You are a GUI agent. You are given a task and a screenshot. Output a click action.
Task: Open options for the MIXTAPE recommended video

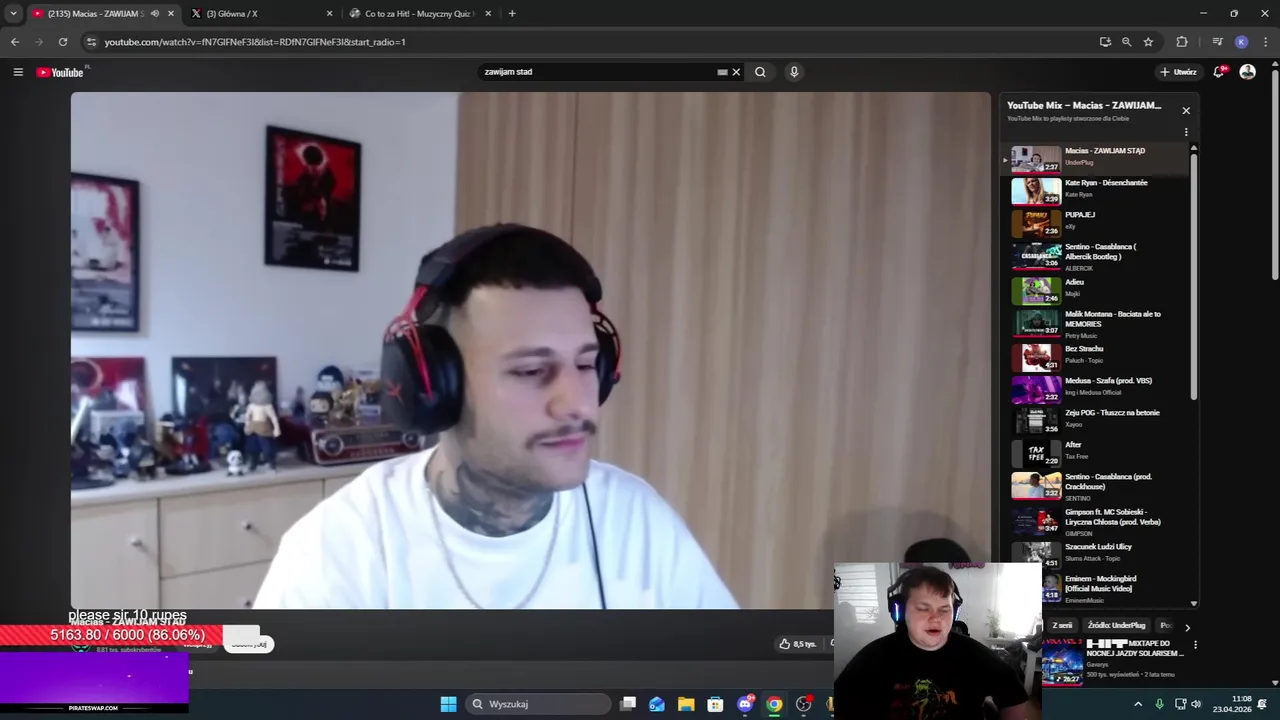1195,646
